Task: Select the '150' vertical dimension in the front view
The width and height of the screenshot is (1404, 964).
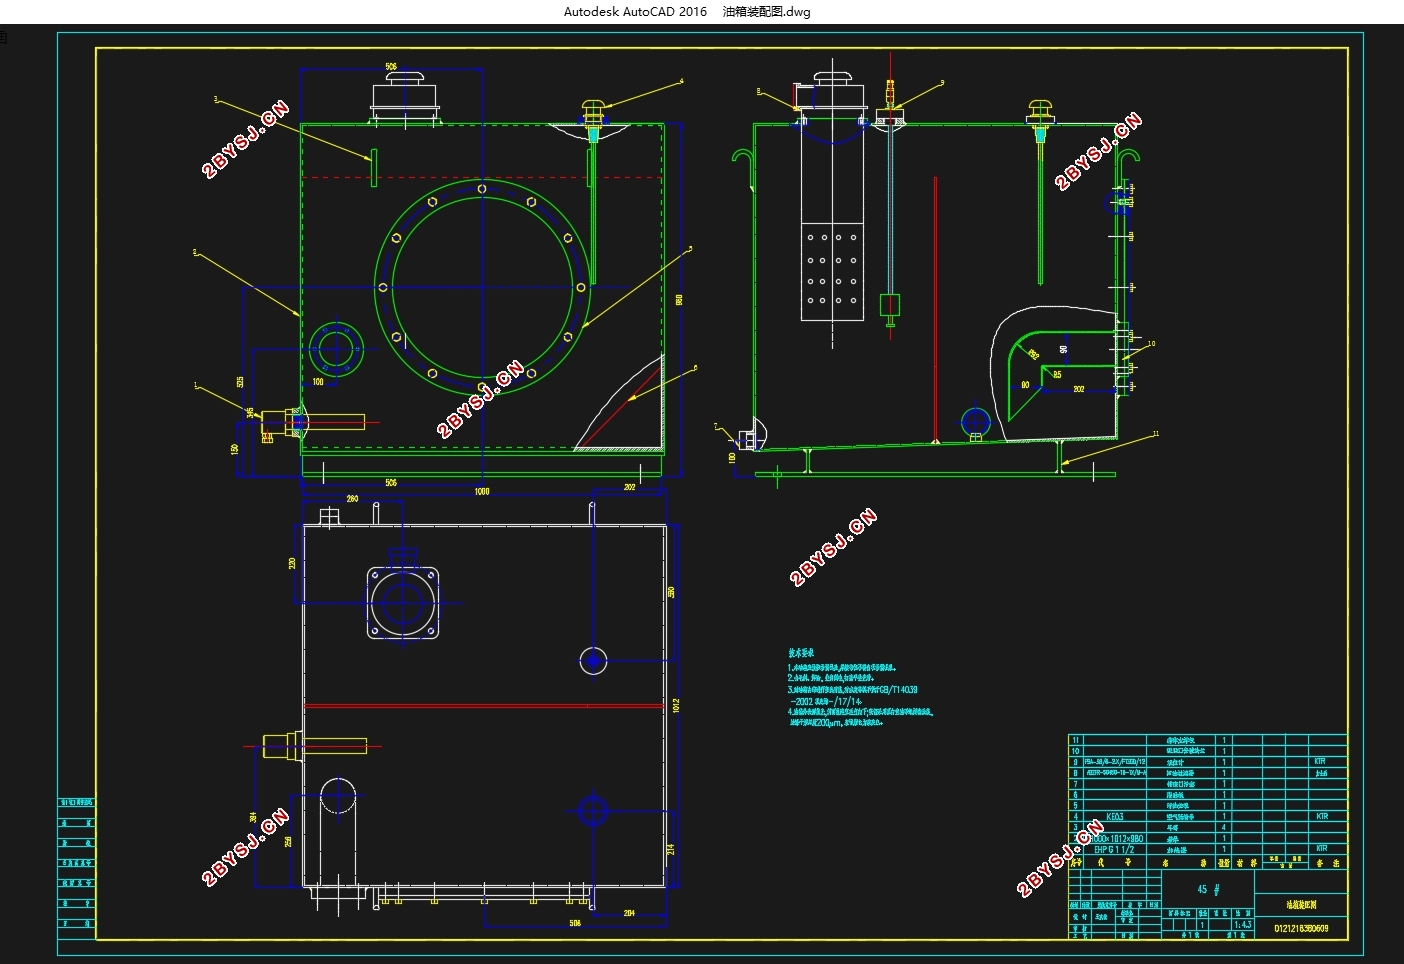Action: click(234, 450)
